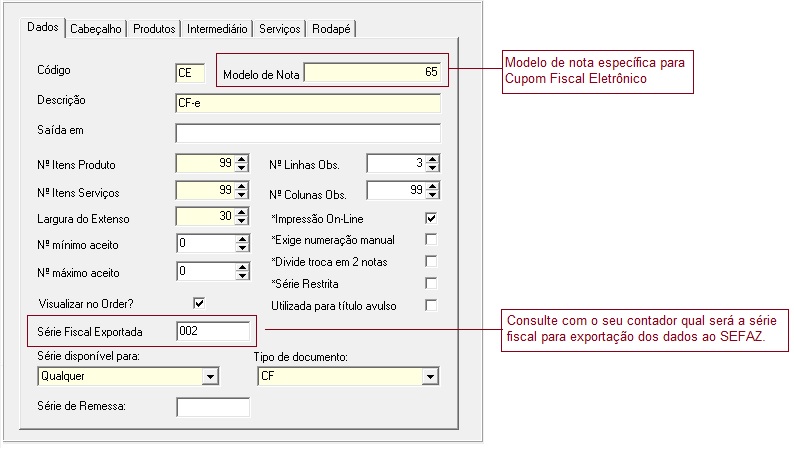The width and height of the screenshot is (794, 450).
Task: Tick the Divide troca em 2 notas checkbox
Action: (x=431, y=262)
